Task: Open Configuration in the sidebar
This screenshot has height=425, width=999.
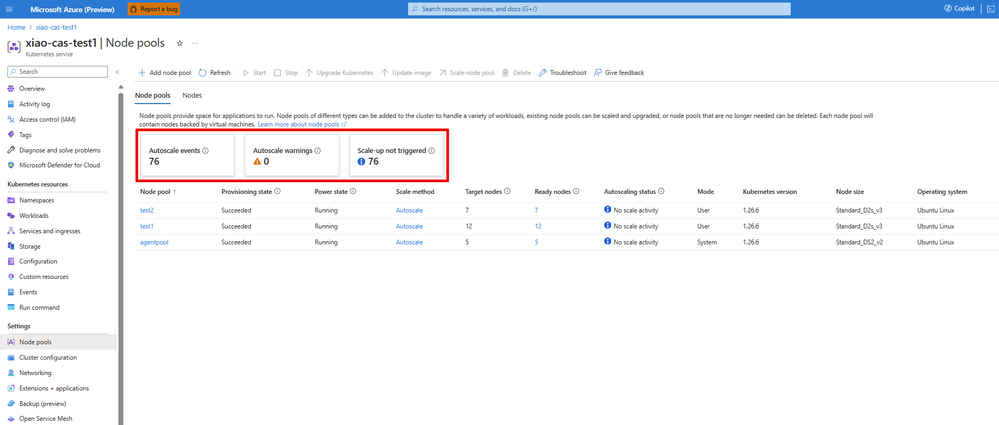Action: pyautogui.click(x=38, y=261)
